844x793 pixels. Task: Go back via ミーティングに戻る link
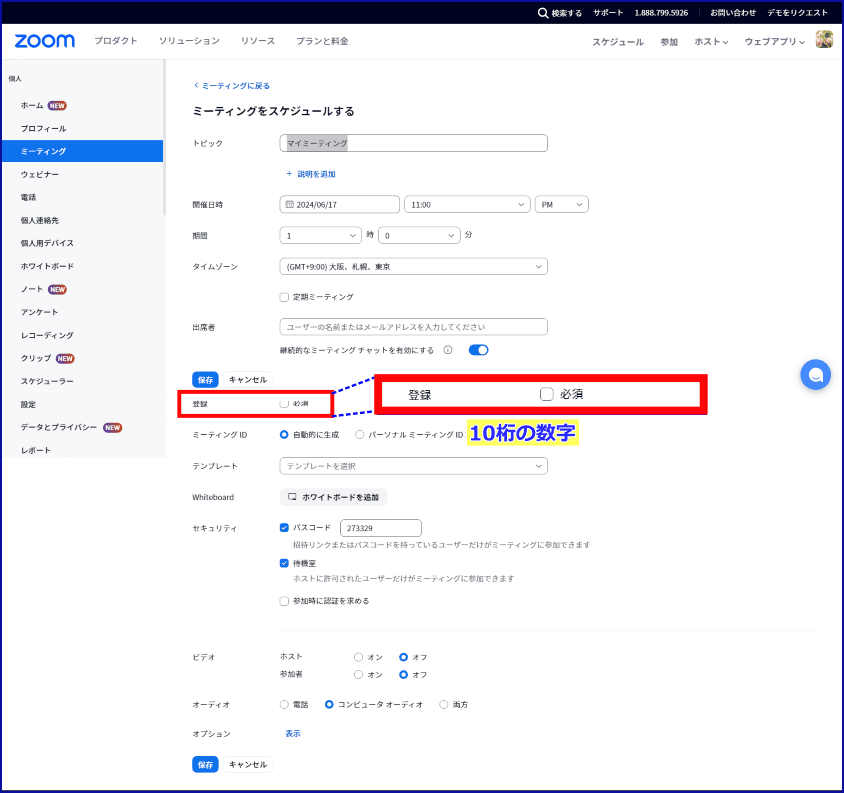(232, 86)
